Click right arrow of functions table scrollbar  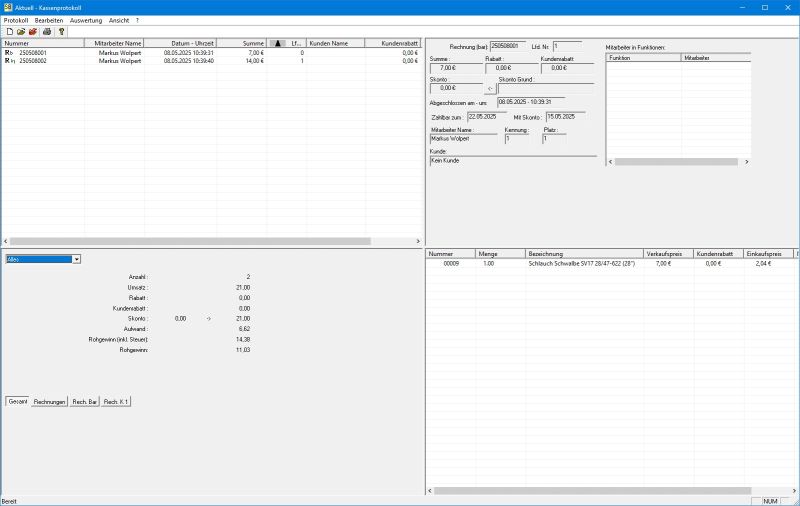[x=746, y=162]
